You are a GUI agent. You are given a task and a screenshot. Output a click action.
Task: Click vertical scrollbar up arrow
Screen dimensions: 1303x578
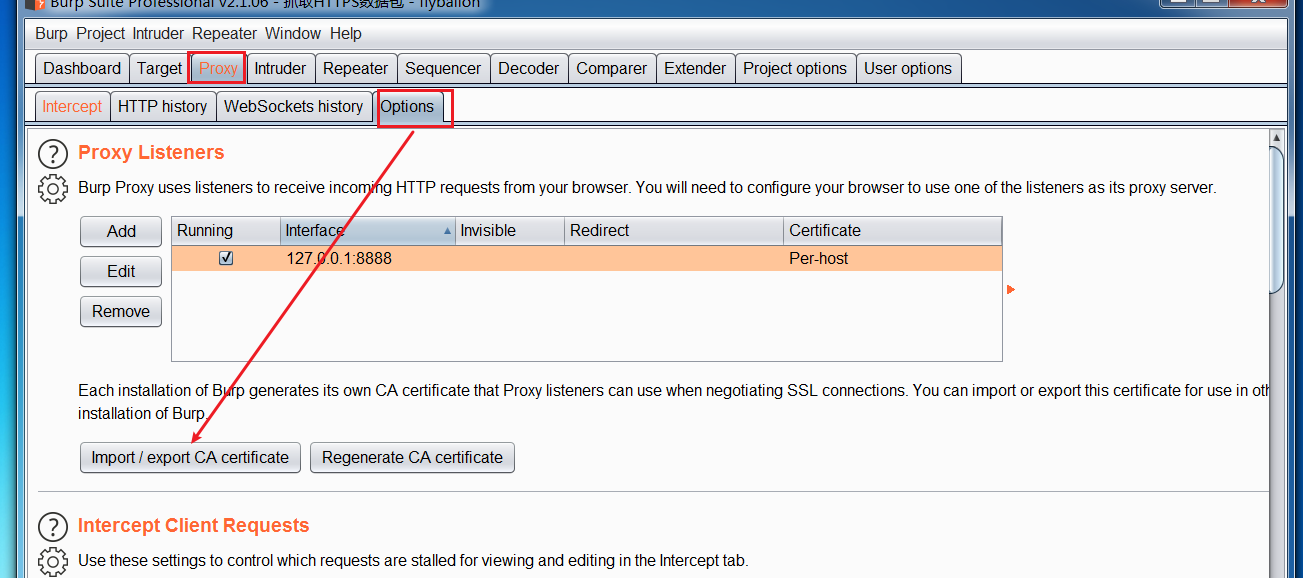[1276, 137]
